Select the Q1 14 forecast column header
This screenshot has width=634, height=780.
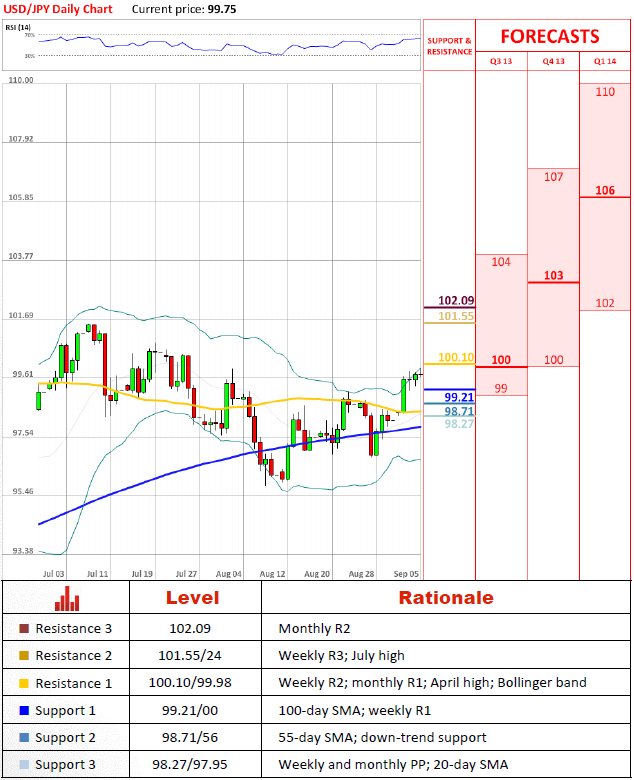(x=605, y=61)
